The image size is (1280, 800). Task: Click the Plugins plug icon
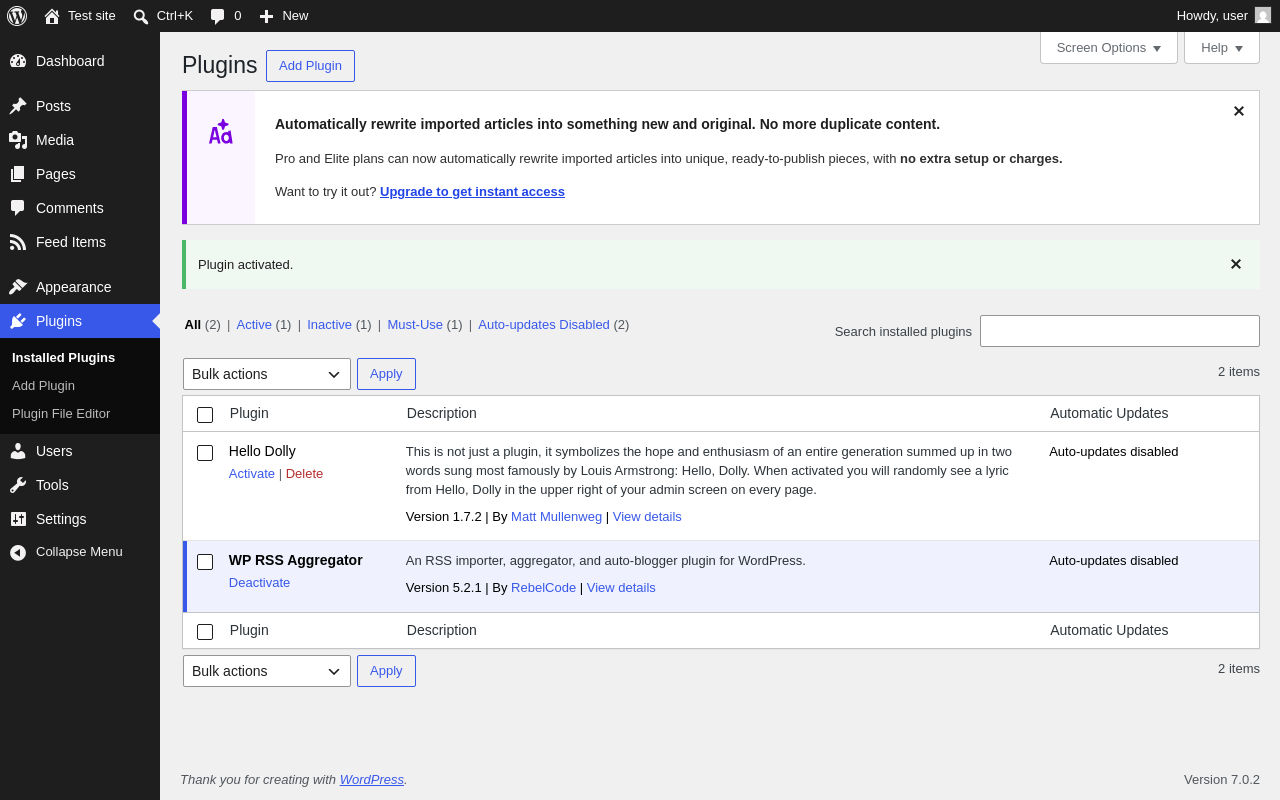tap(18, 321)
